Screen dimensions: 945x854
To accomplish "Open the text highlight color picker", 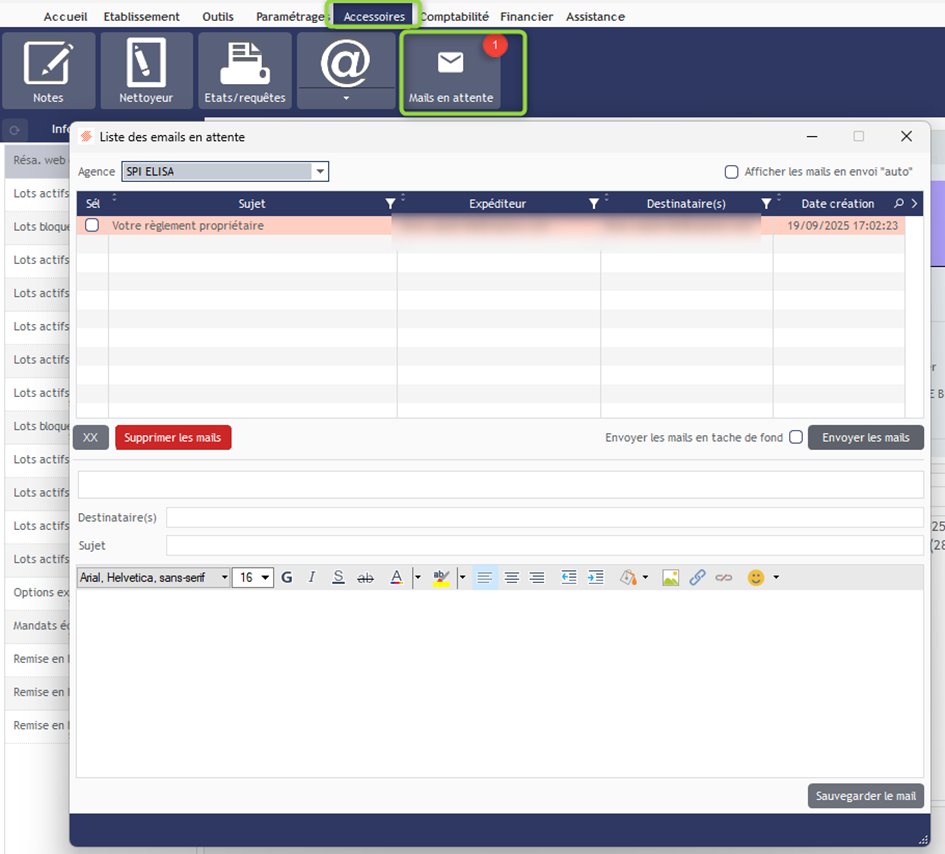I will (x=462, y=578).
